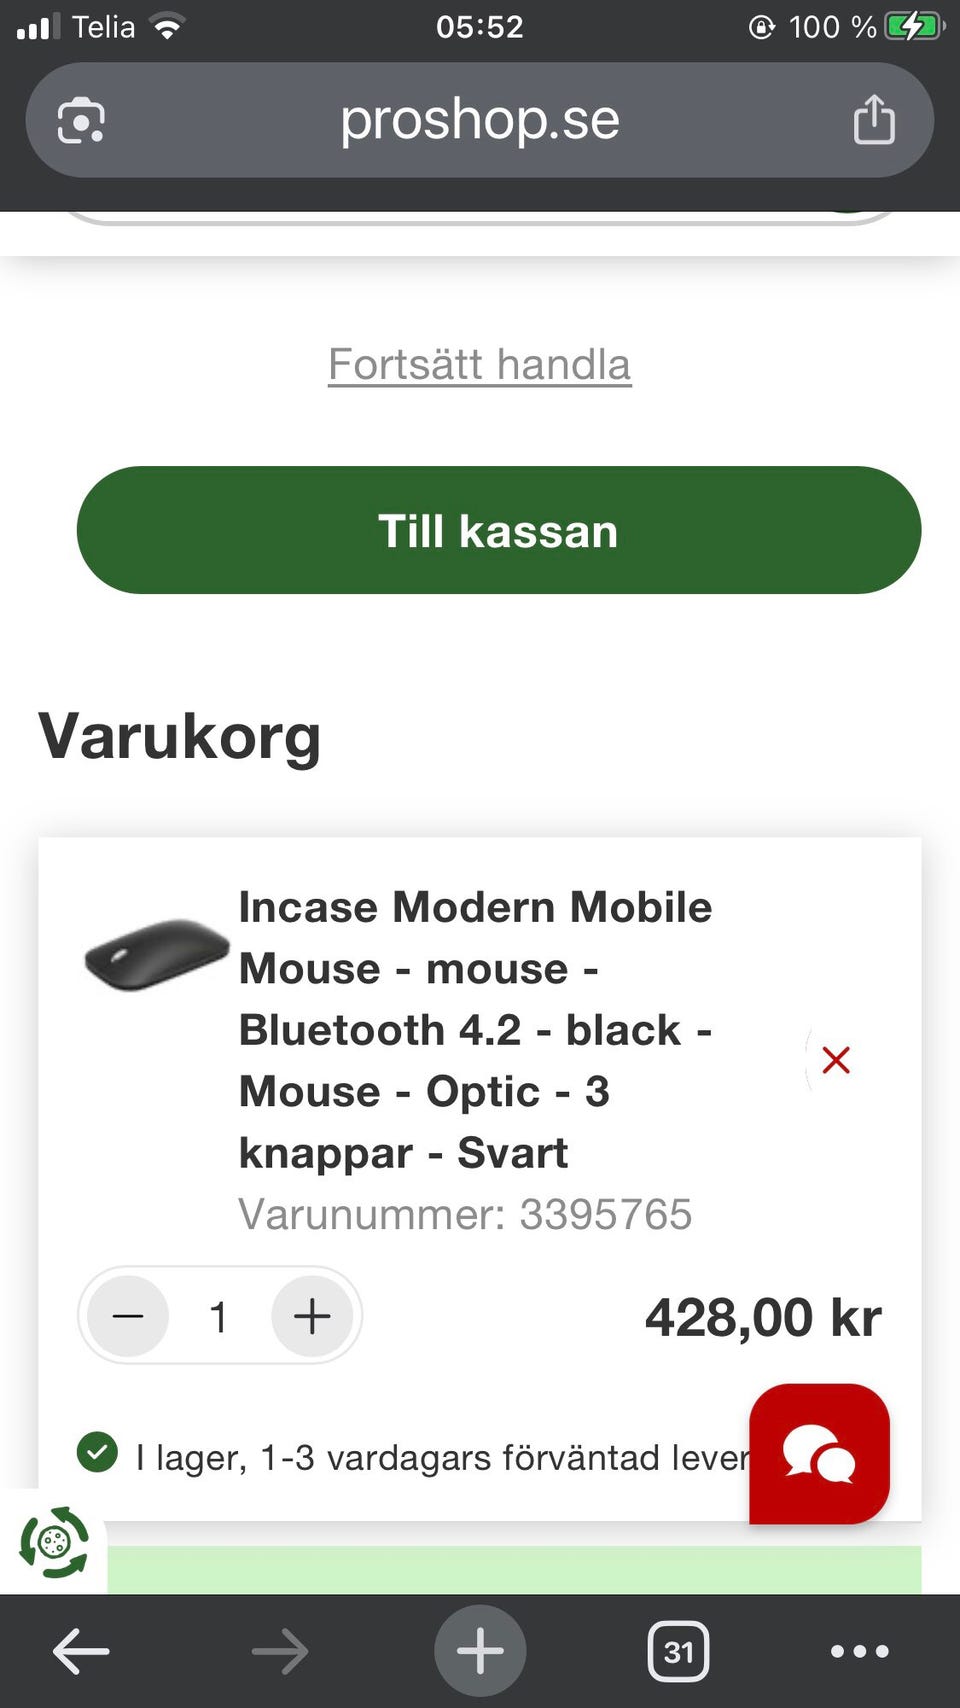Remove the item with the red X

(x=835, y=1060)
